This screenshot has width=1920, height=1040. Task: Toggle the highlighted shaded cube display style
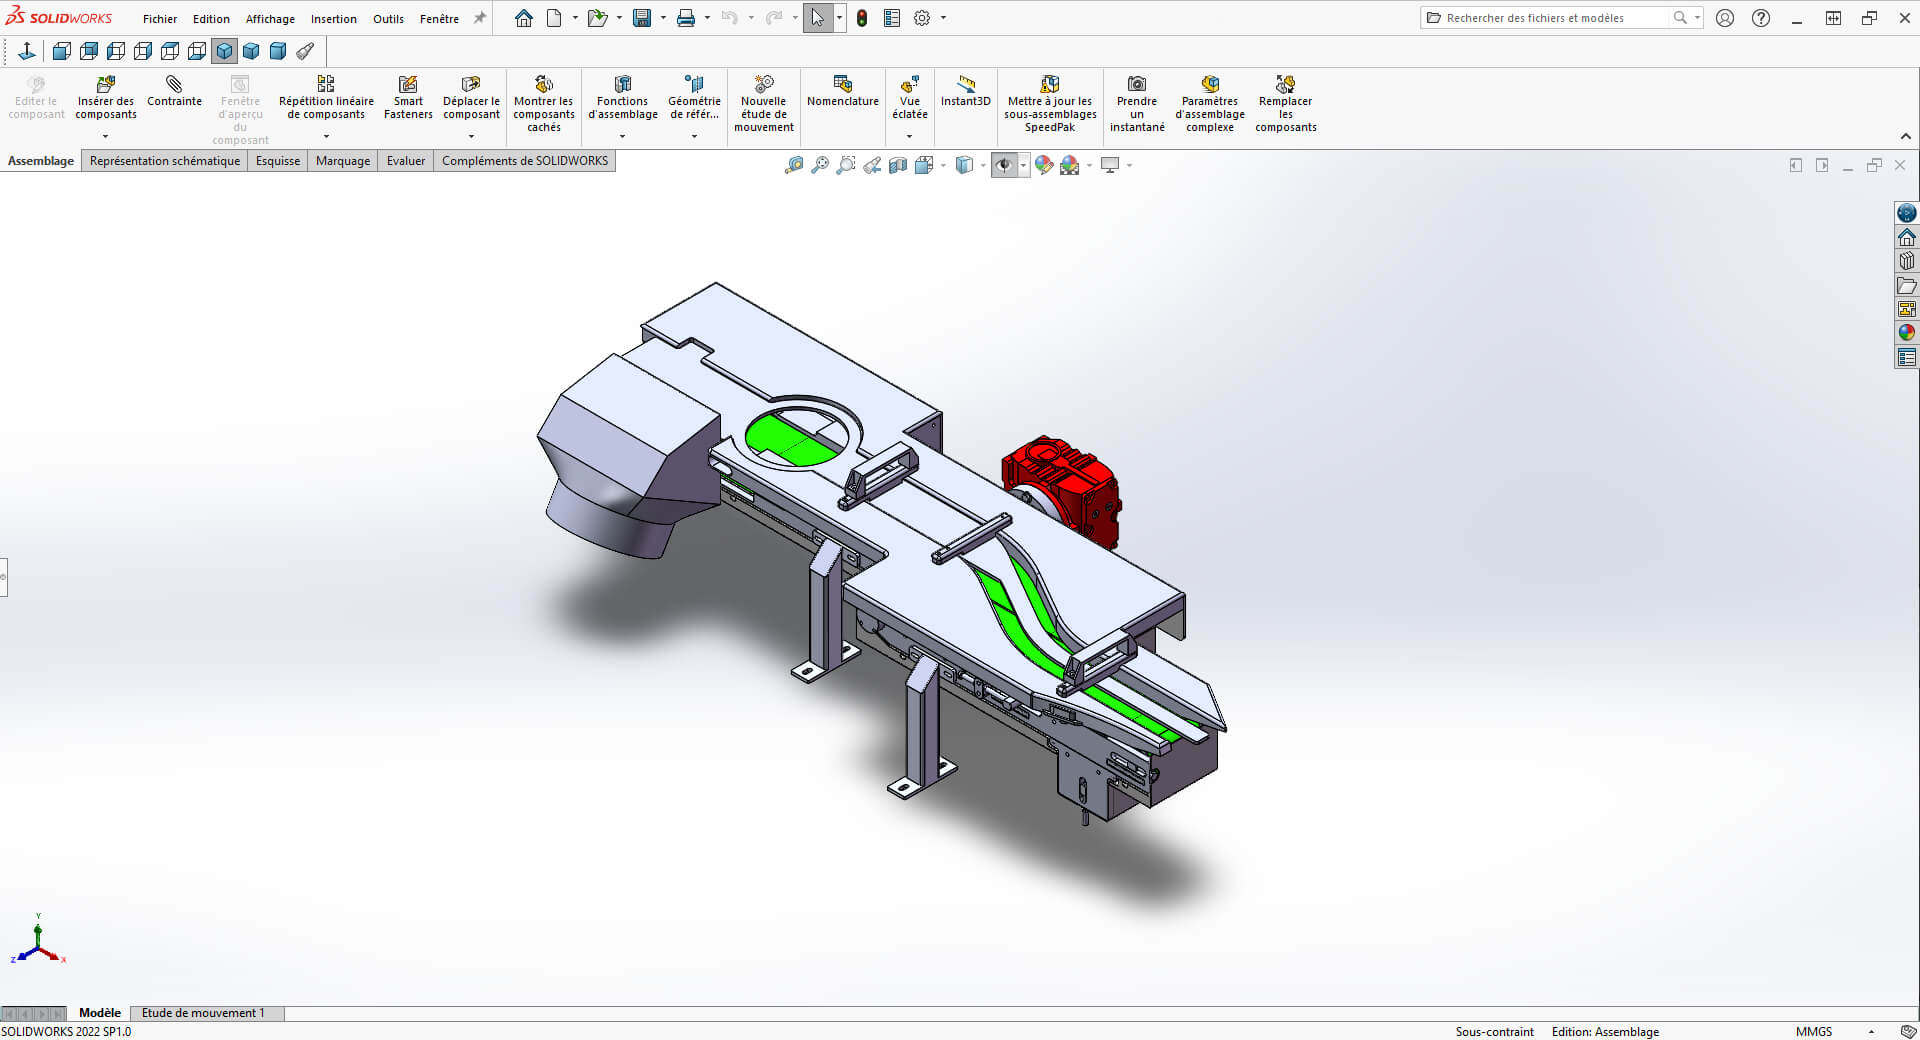coord(224,51)
